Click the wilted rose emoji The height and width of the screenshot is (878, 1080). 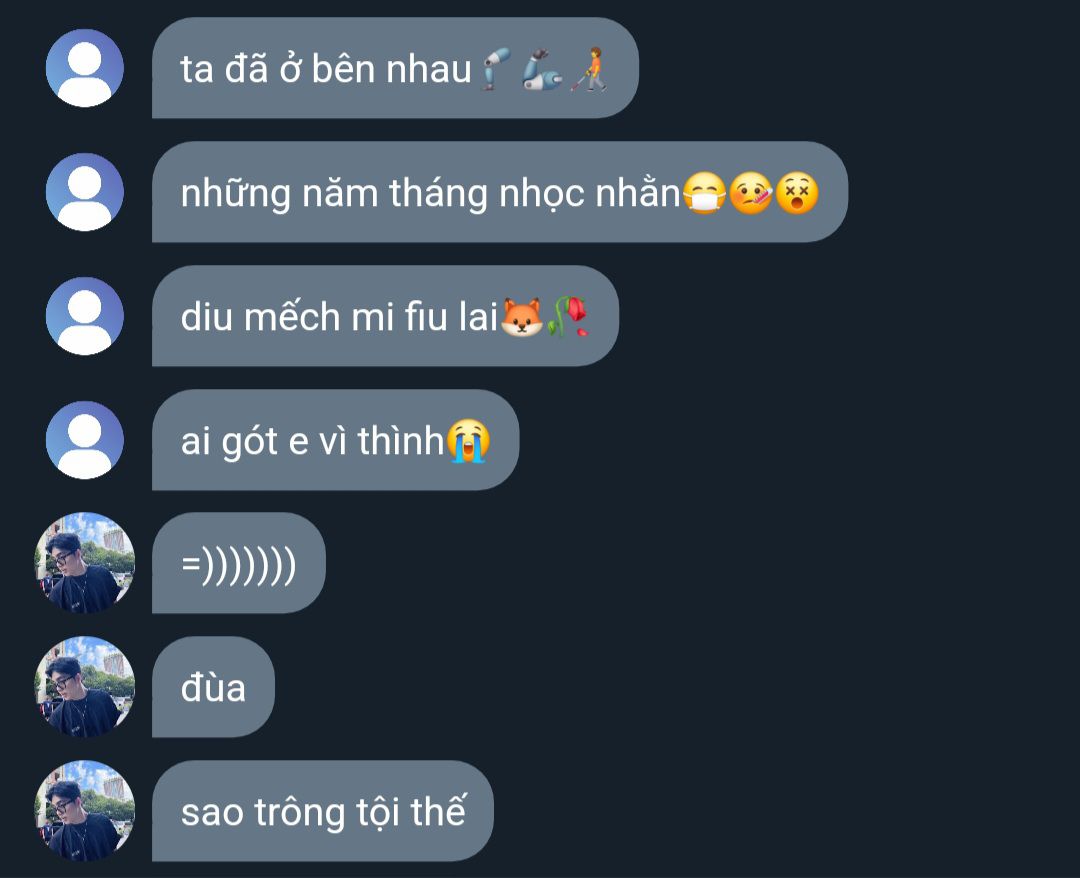568,317
